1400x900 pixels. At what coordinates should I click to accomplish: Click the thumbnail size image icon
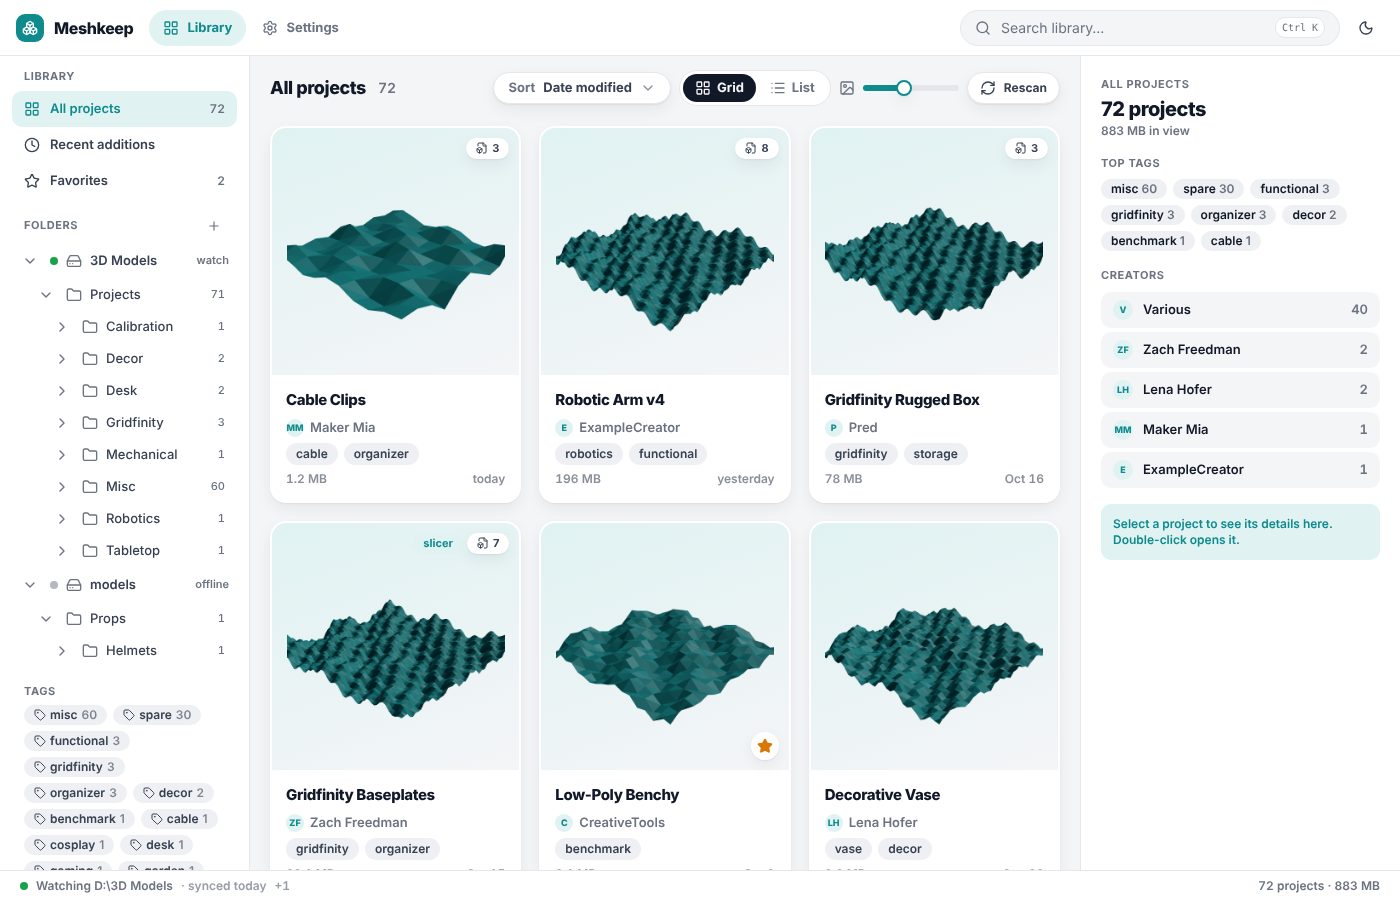tap(847, 88)
